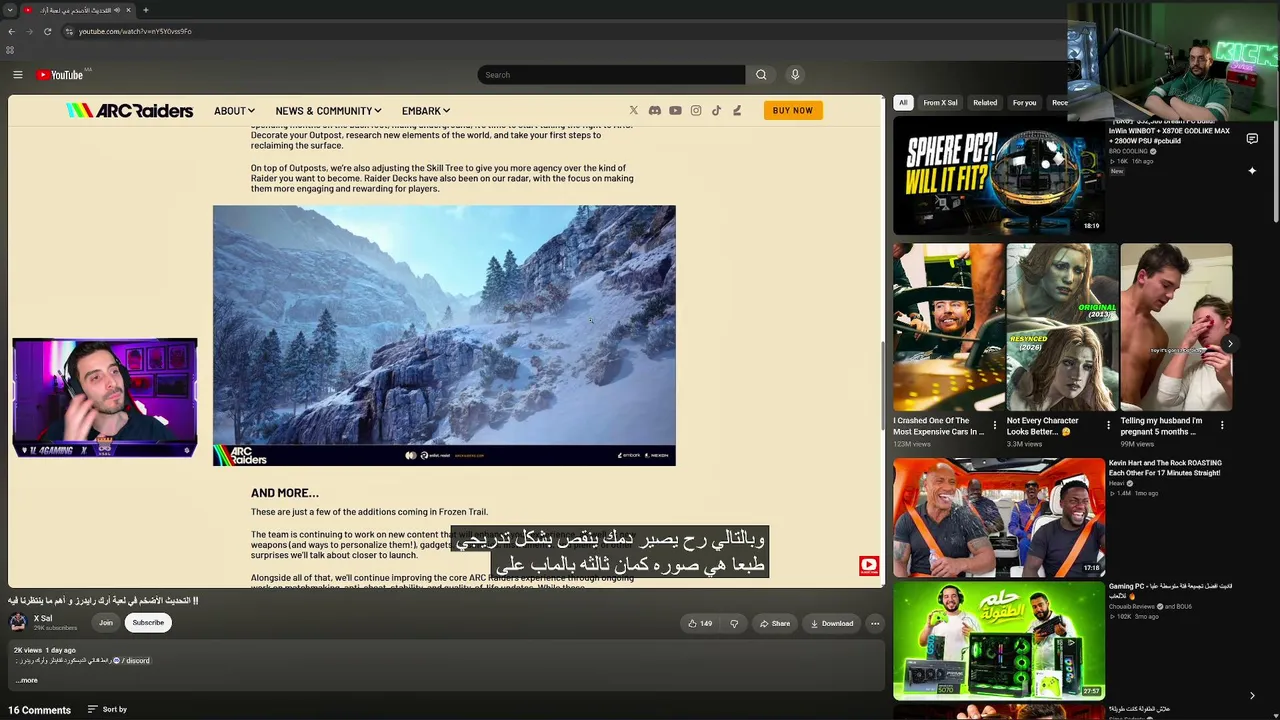Expand the EMBARK dropdown menu
1280x720 pixels.
tap(426, 111)
